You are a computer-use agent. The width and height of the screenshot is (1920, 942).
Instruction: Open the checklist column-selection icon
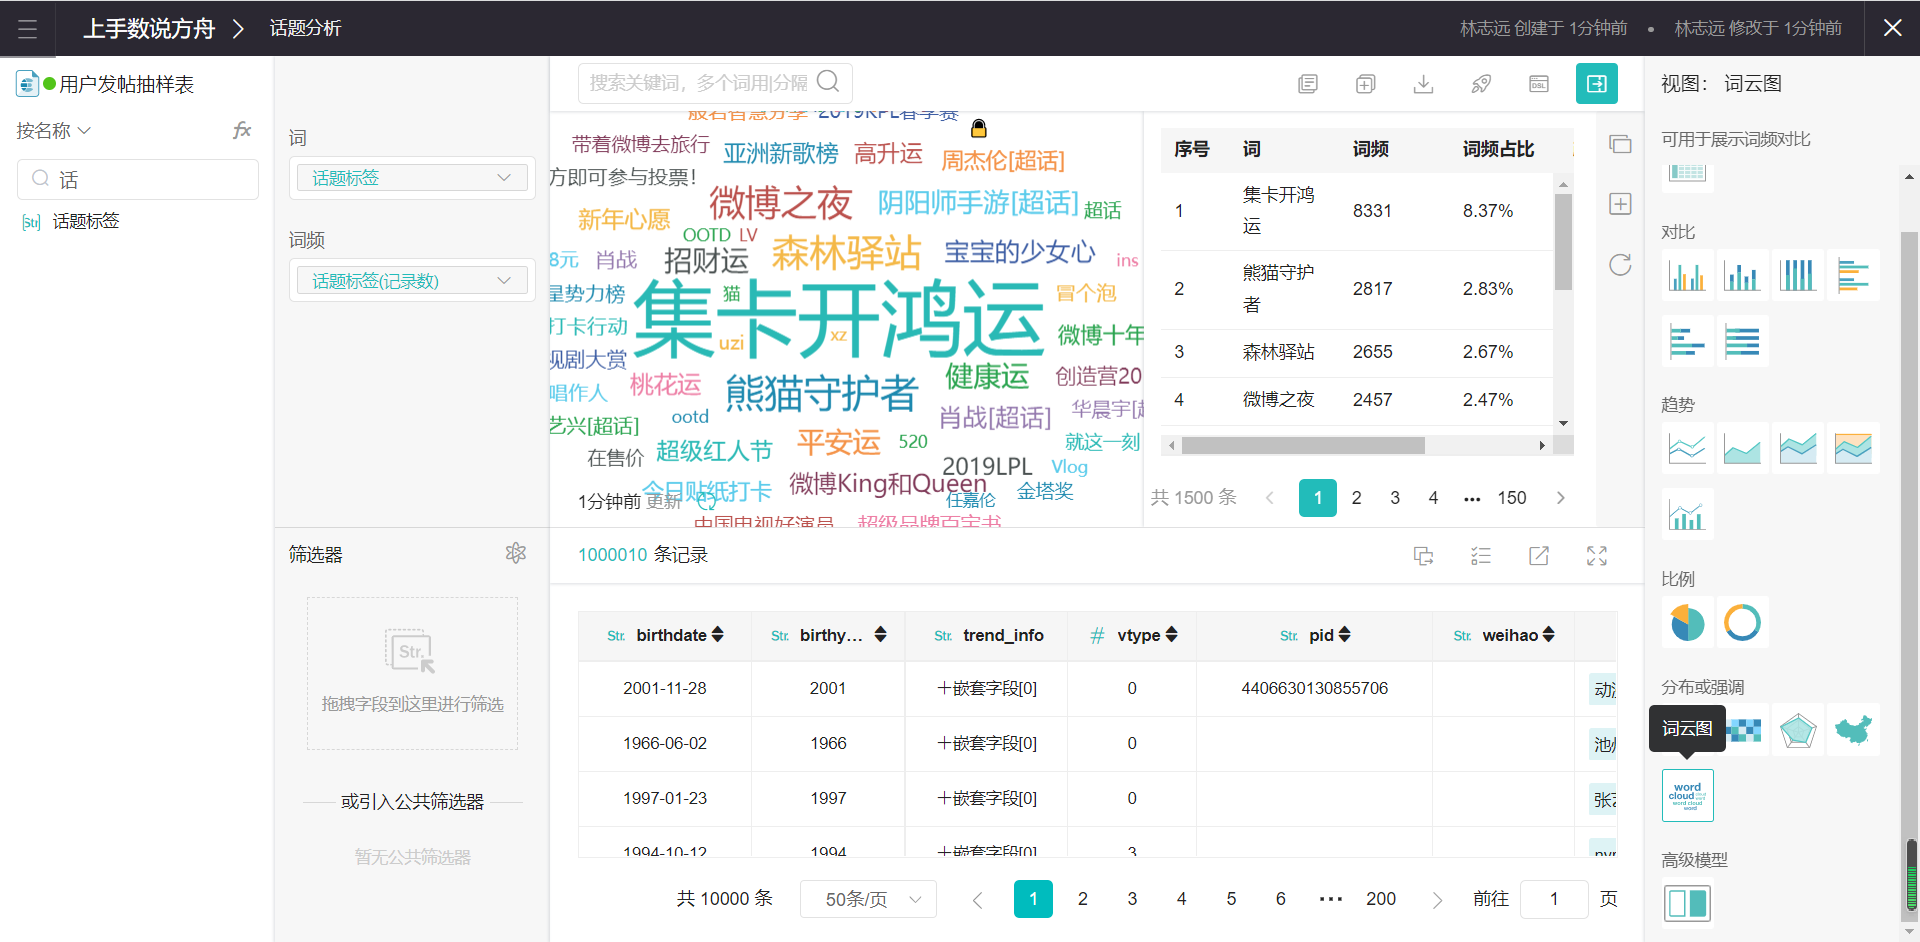click(1481, 556)
